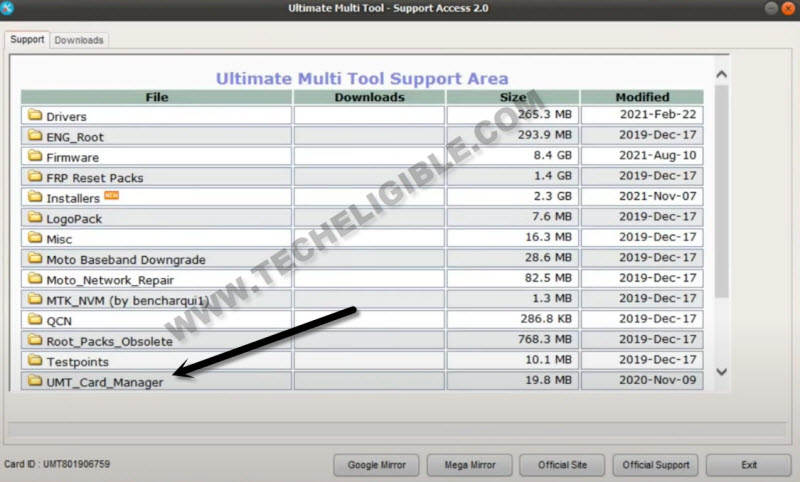Screen dimensions: 800x482
Task: Switch to the Support tab
Action: pyautogui.click(x=27, y=39)
